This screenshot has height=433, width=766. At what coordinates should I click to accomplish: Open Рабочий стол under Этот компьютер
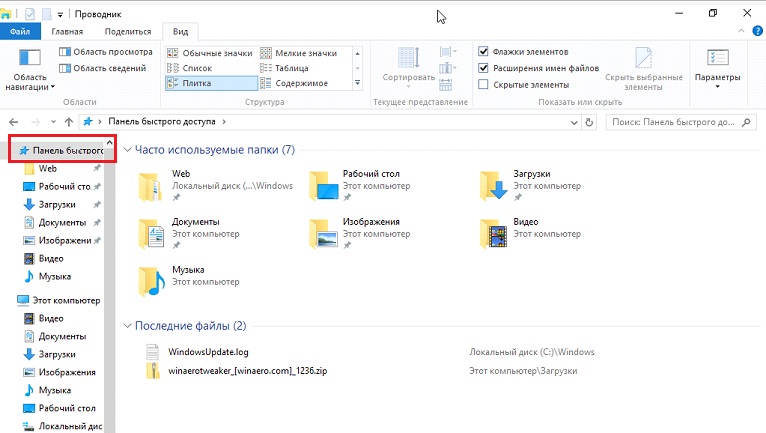click(67, 408)
